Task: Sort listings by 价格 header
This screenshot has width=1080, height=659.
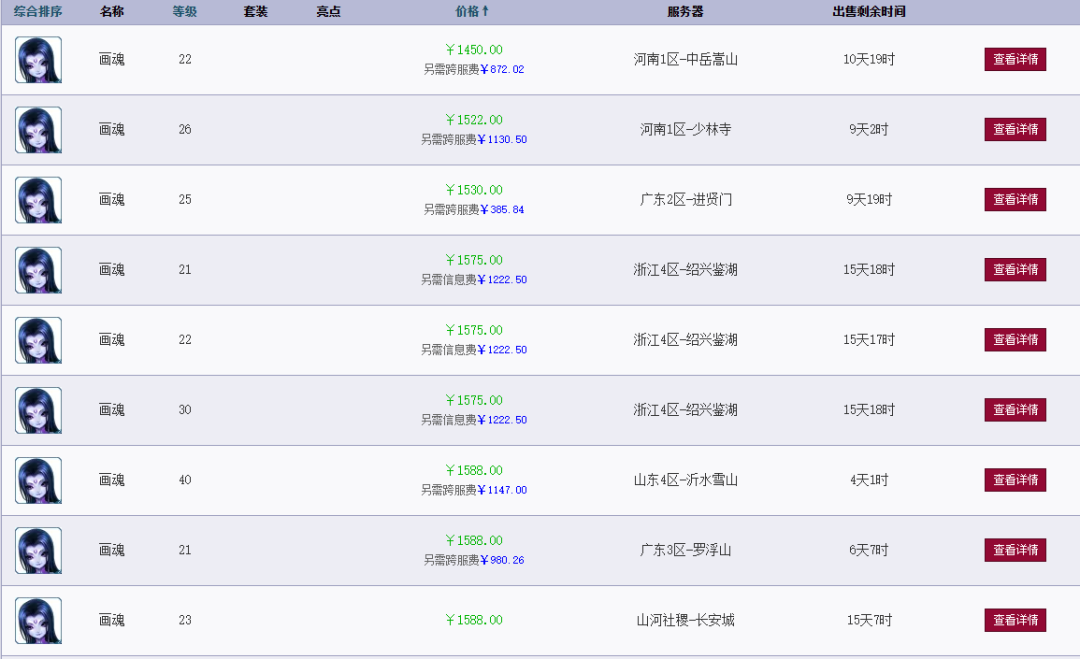Action: coord(472,12)
